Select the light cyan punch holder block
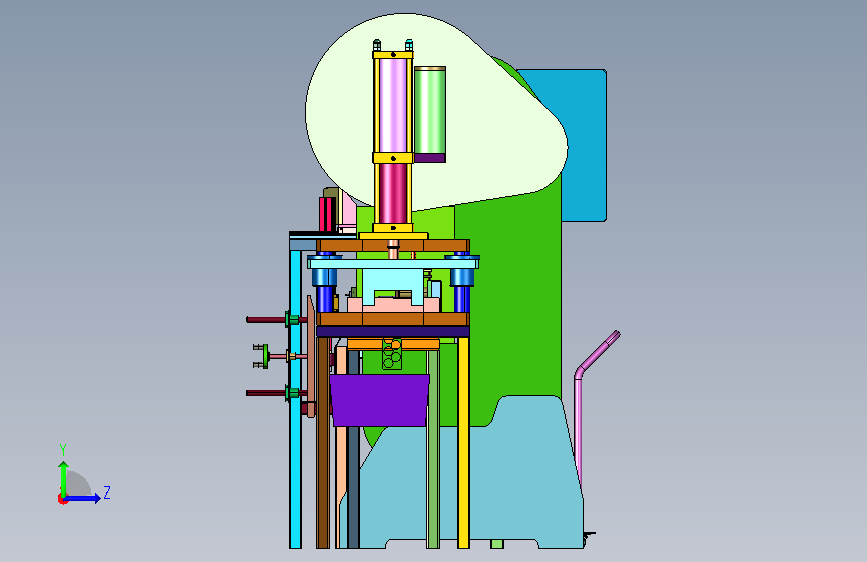 click(393, 282)
